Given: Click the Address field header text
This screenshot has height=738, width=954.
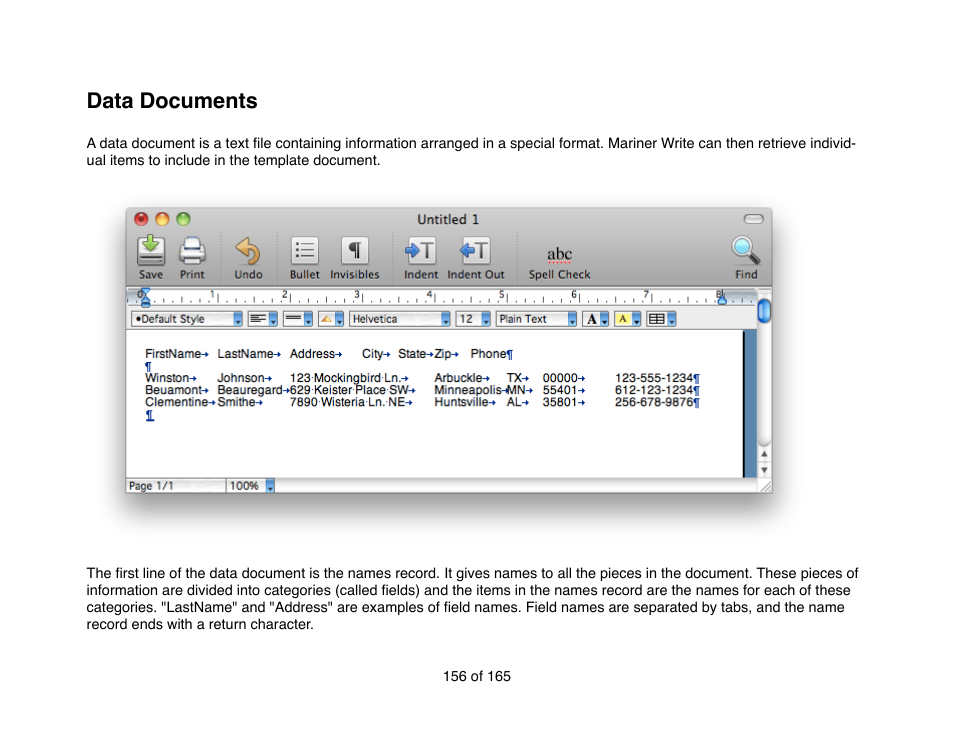Looking at the screenshot, I should [312, 353].
